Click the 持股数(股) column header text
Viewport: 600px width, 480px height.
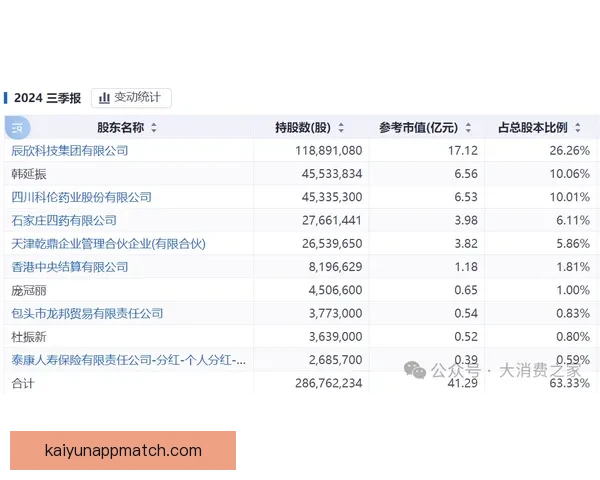[x=303, y=127]
